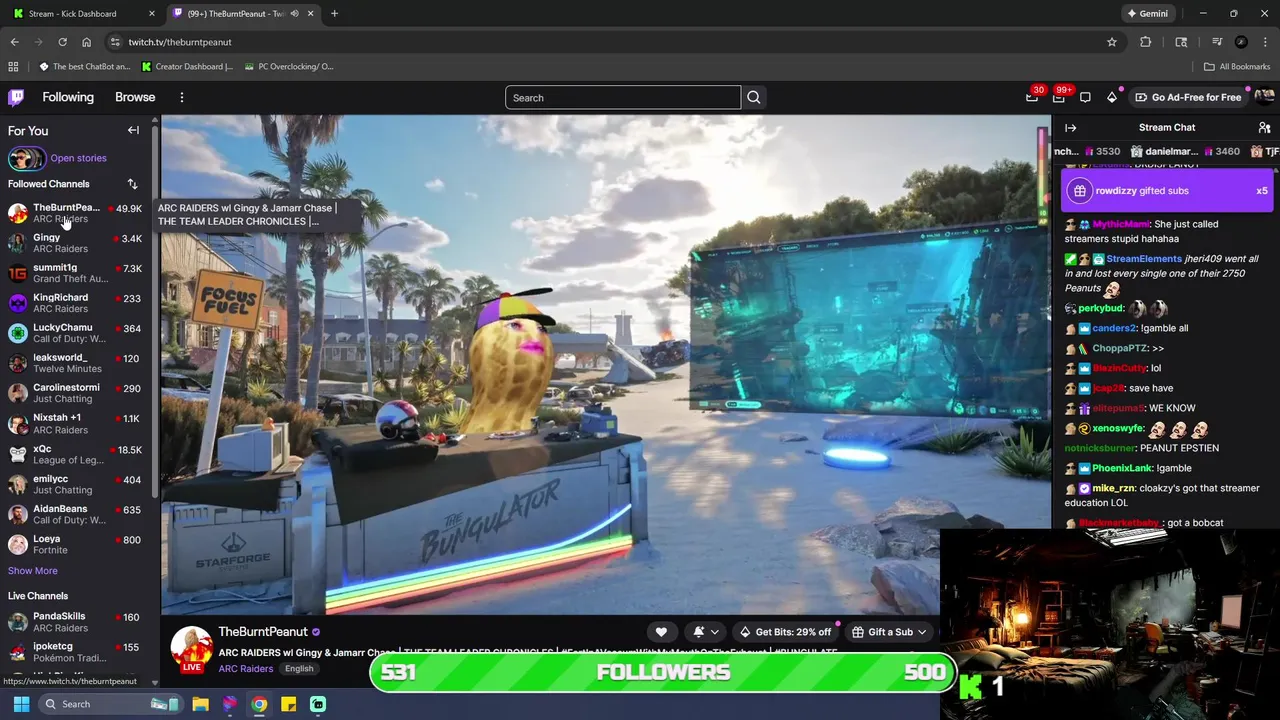Open the Browse page
Viewport: 1280px width, 720px height.
(x=135, y=97)
